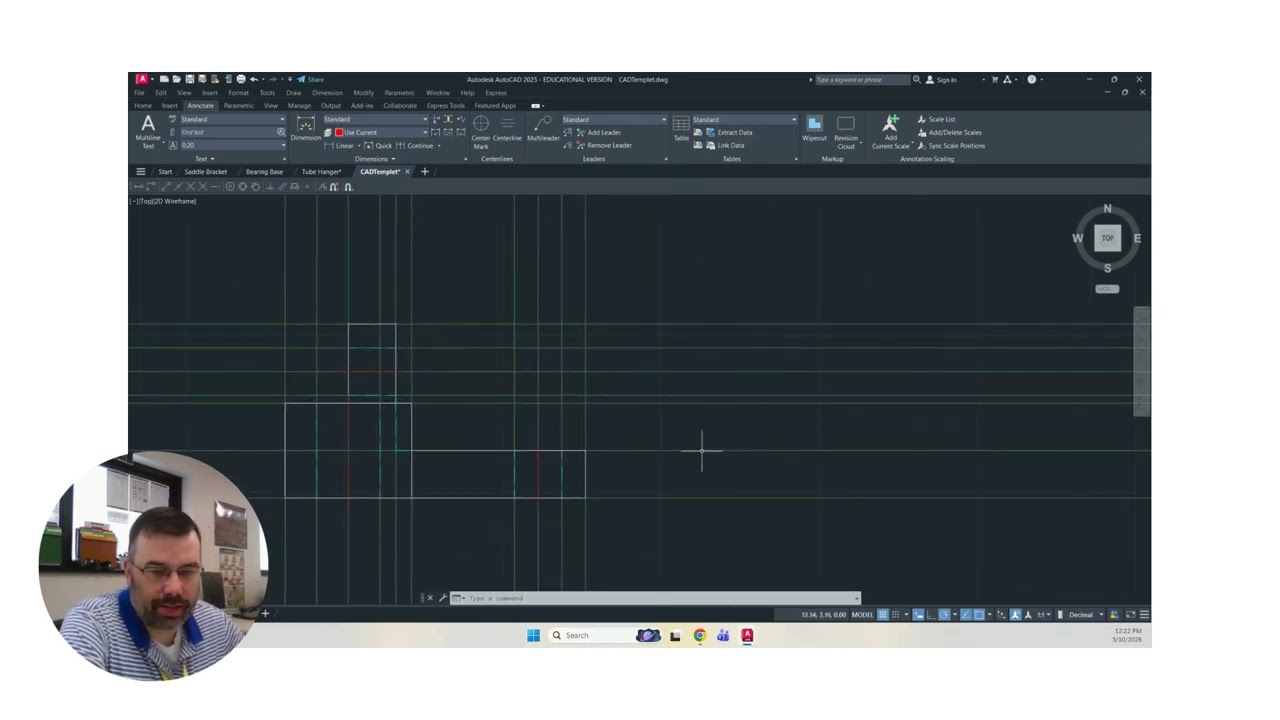Viewport: 1280px width, 720px height.
Task: Open the file tabs hamburger menu
Action: [x=140, y=172]
